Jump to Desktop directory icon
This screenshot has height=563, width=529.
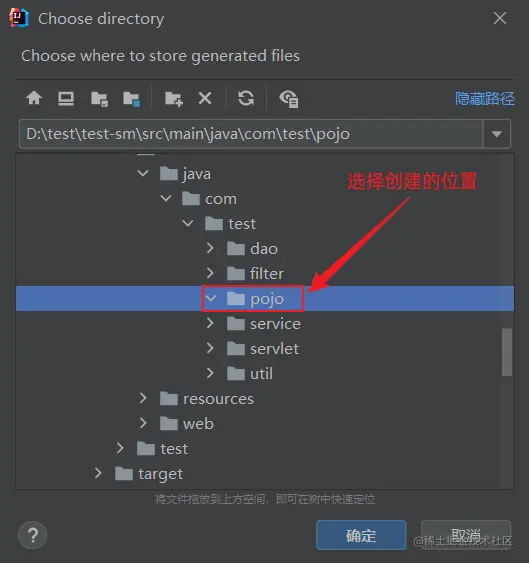pos(66,98)
